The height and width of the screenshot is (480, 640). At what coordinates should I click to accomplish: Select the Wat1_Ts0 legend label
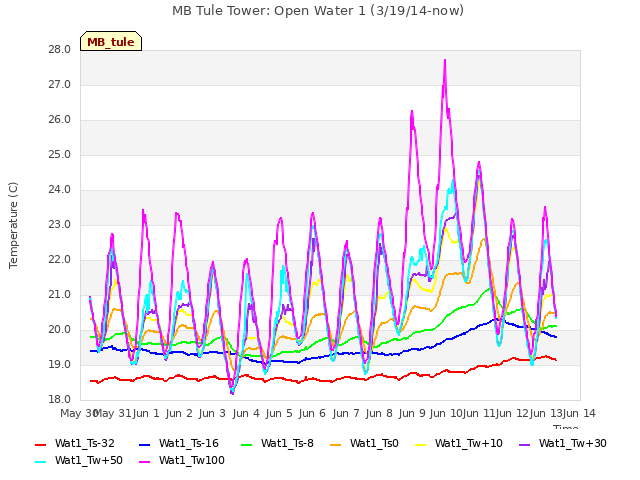[x=374, y=444]
